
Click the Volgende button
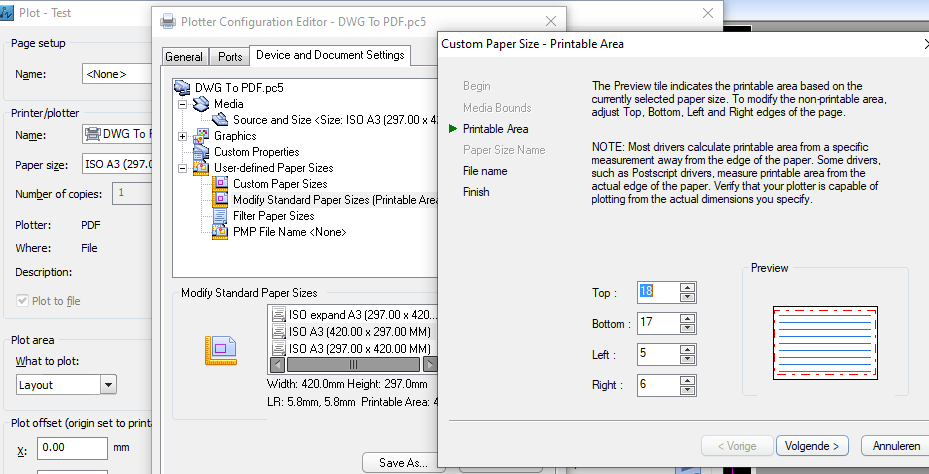tap(813, 445)
